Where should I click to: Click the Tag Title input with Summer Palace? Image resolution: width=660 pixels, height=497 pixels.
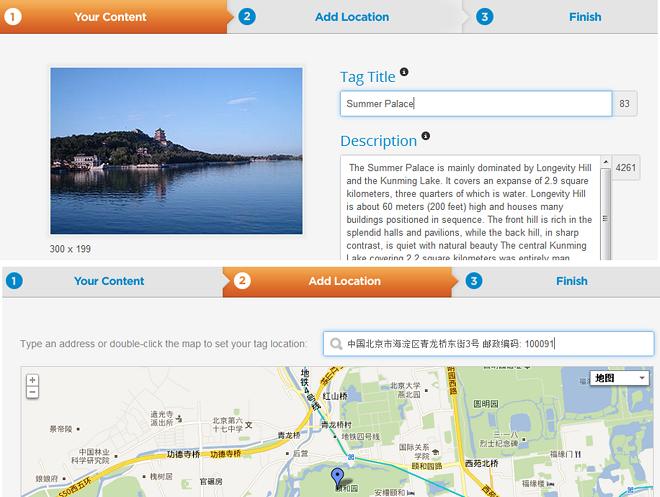pyautogui.click(x=476, y=104)
